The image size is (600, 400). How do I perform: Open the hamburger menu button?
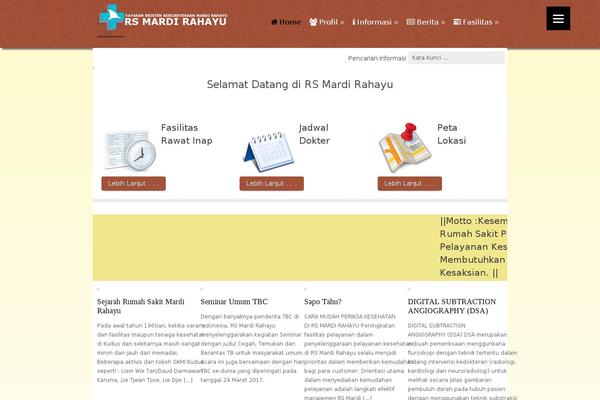[x=558, y=18]
